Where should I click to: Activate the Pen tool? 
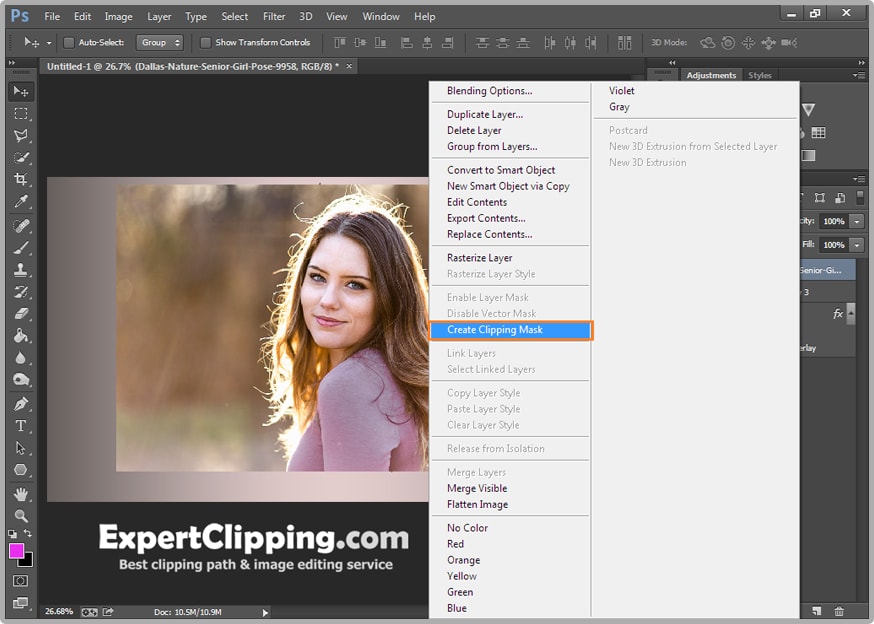(x=21, y=404)
